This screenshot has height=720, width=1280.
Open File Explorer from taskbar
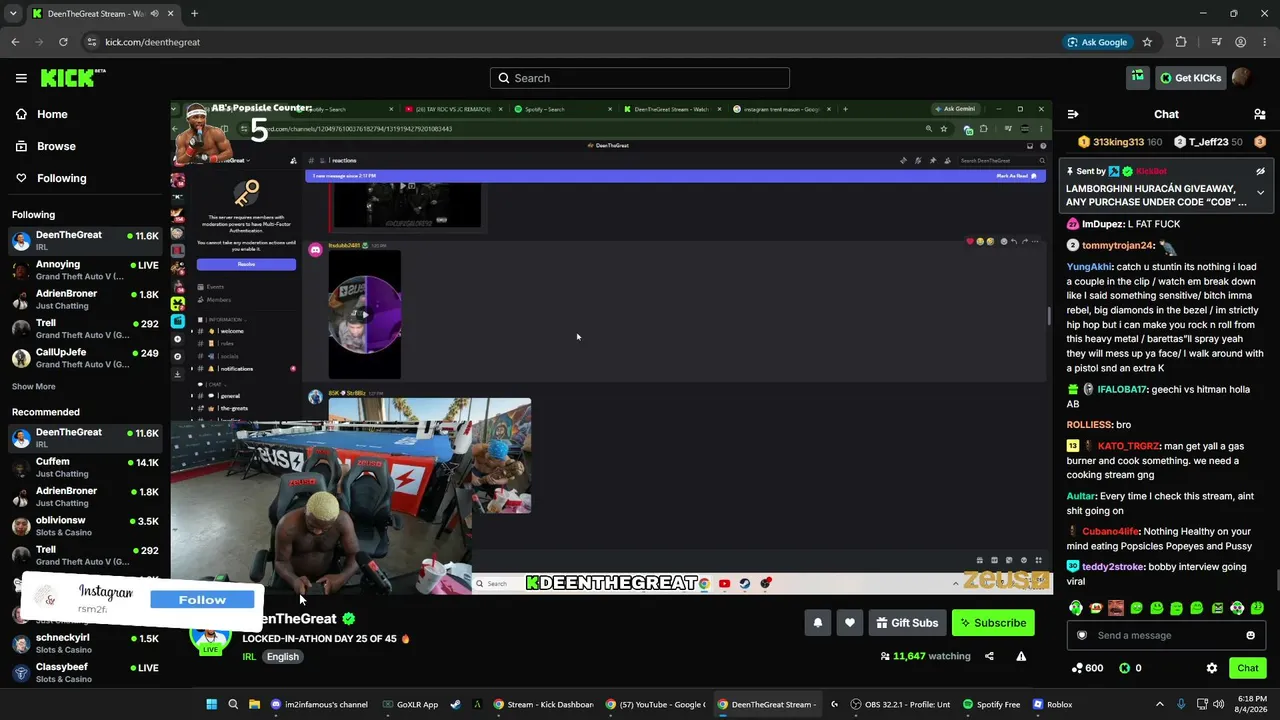[254, 704]
